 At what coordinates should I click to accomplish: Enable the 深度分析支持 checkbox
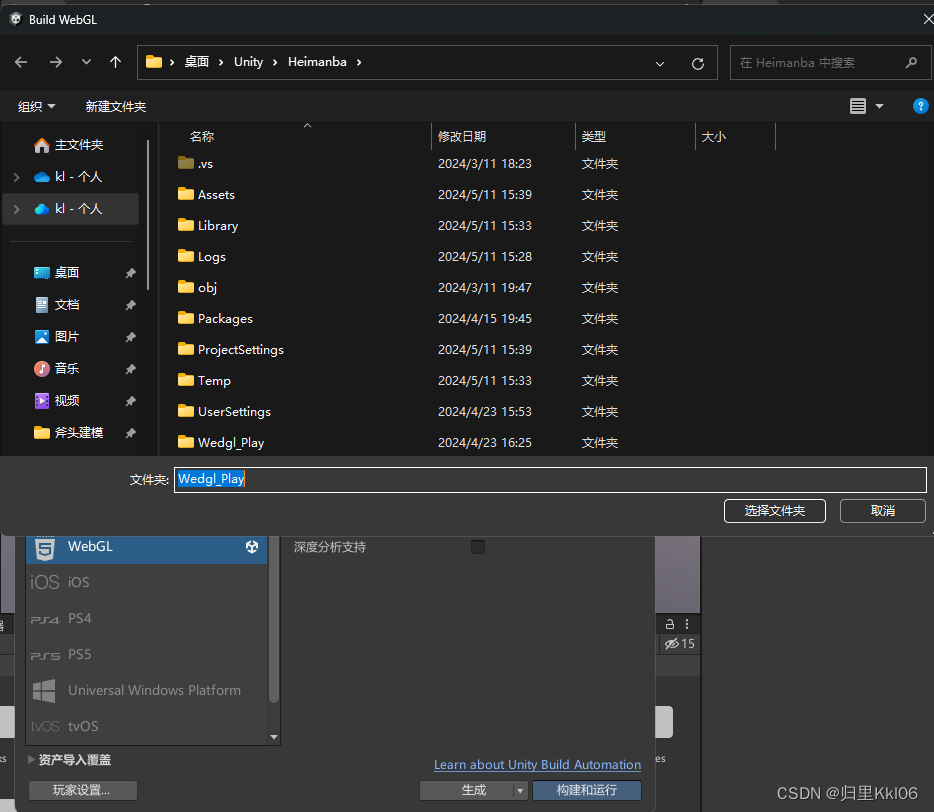[x=477, y=546]
